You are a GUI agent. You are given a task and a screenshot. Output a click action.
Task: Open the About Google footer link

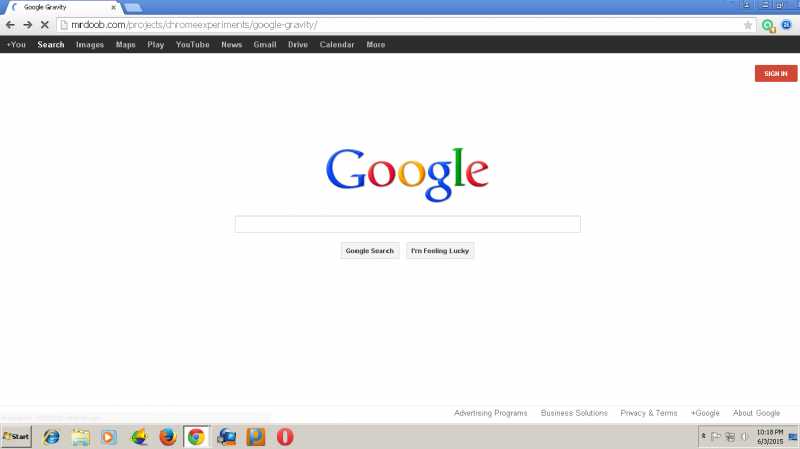[756, 413]
